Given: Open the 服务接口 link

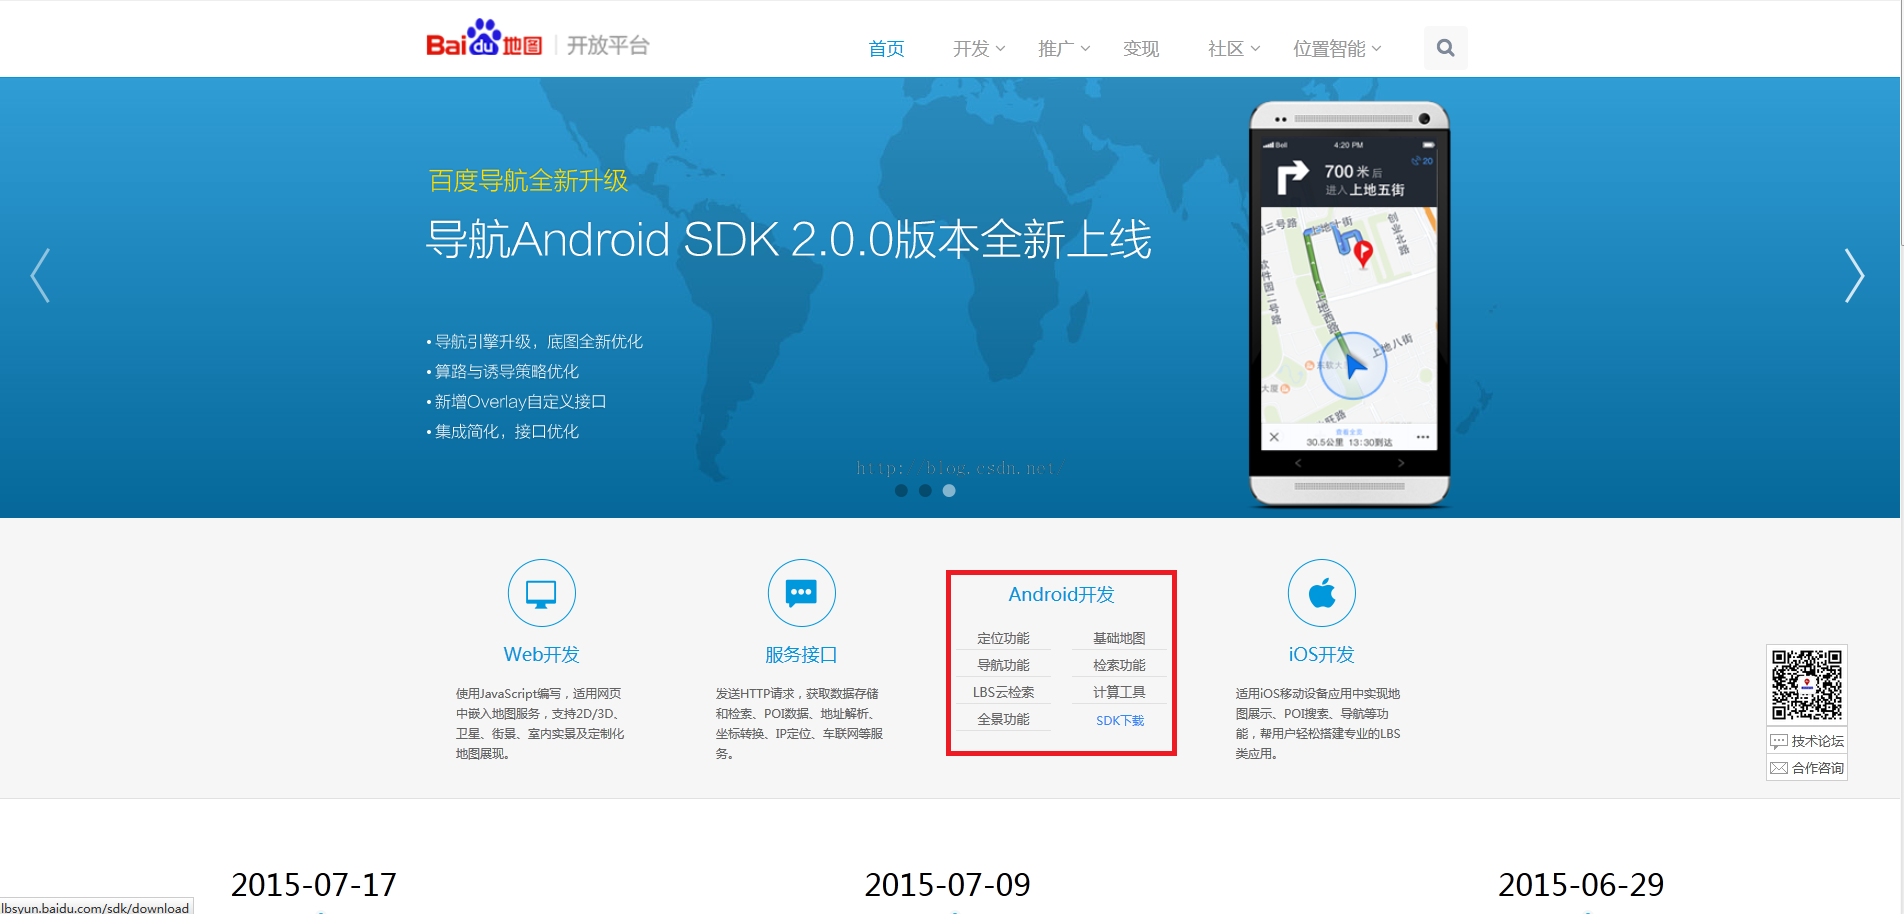Looking at the screenshot, I should tap(801, 654).
